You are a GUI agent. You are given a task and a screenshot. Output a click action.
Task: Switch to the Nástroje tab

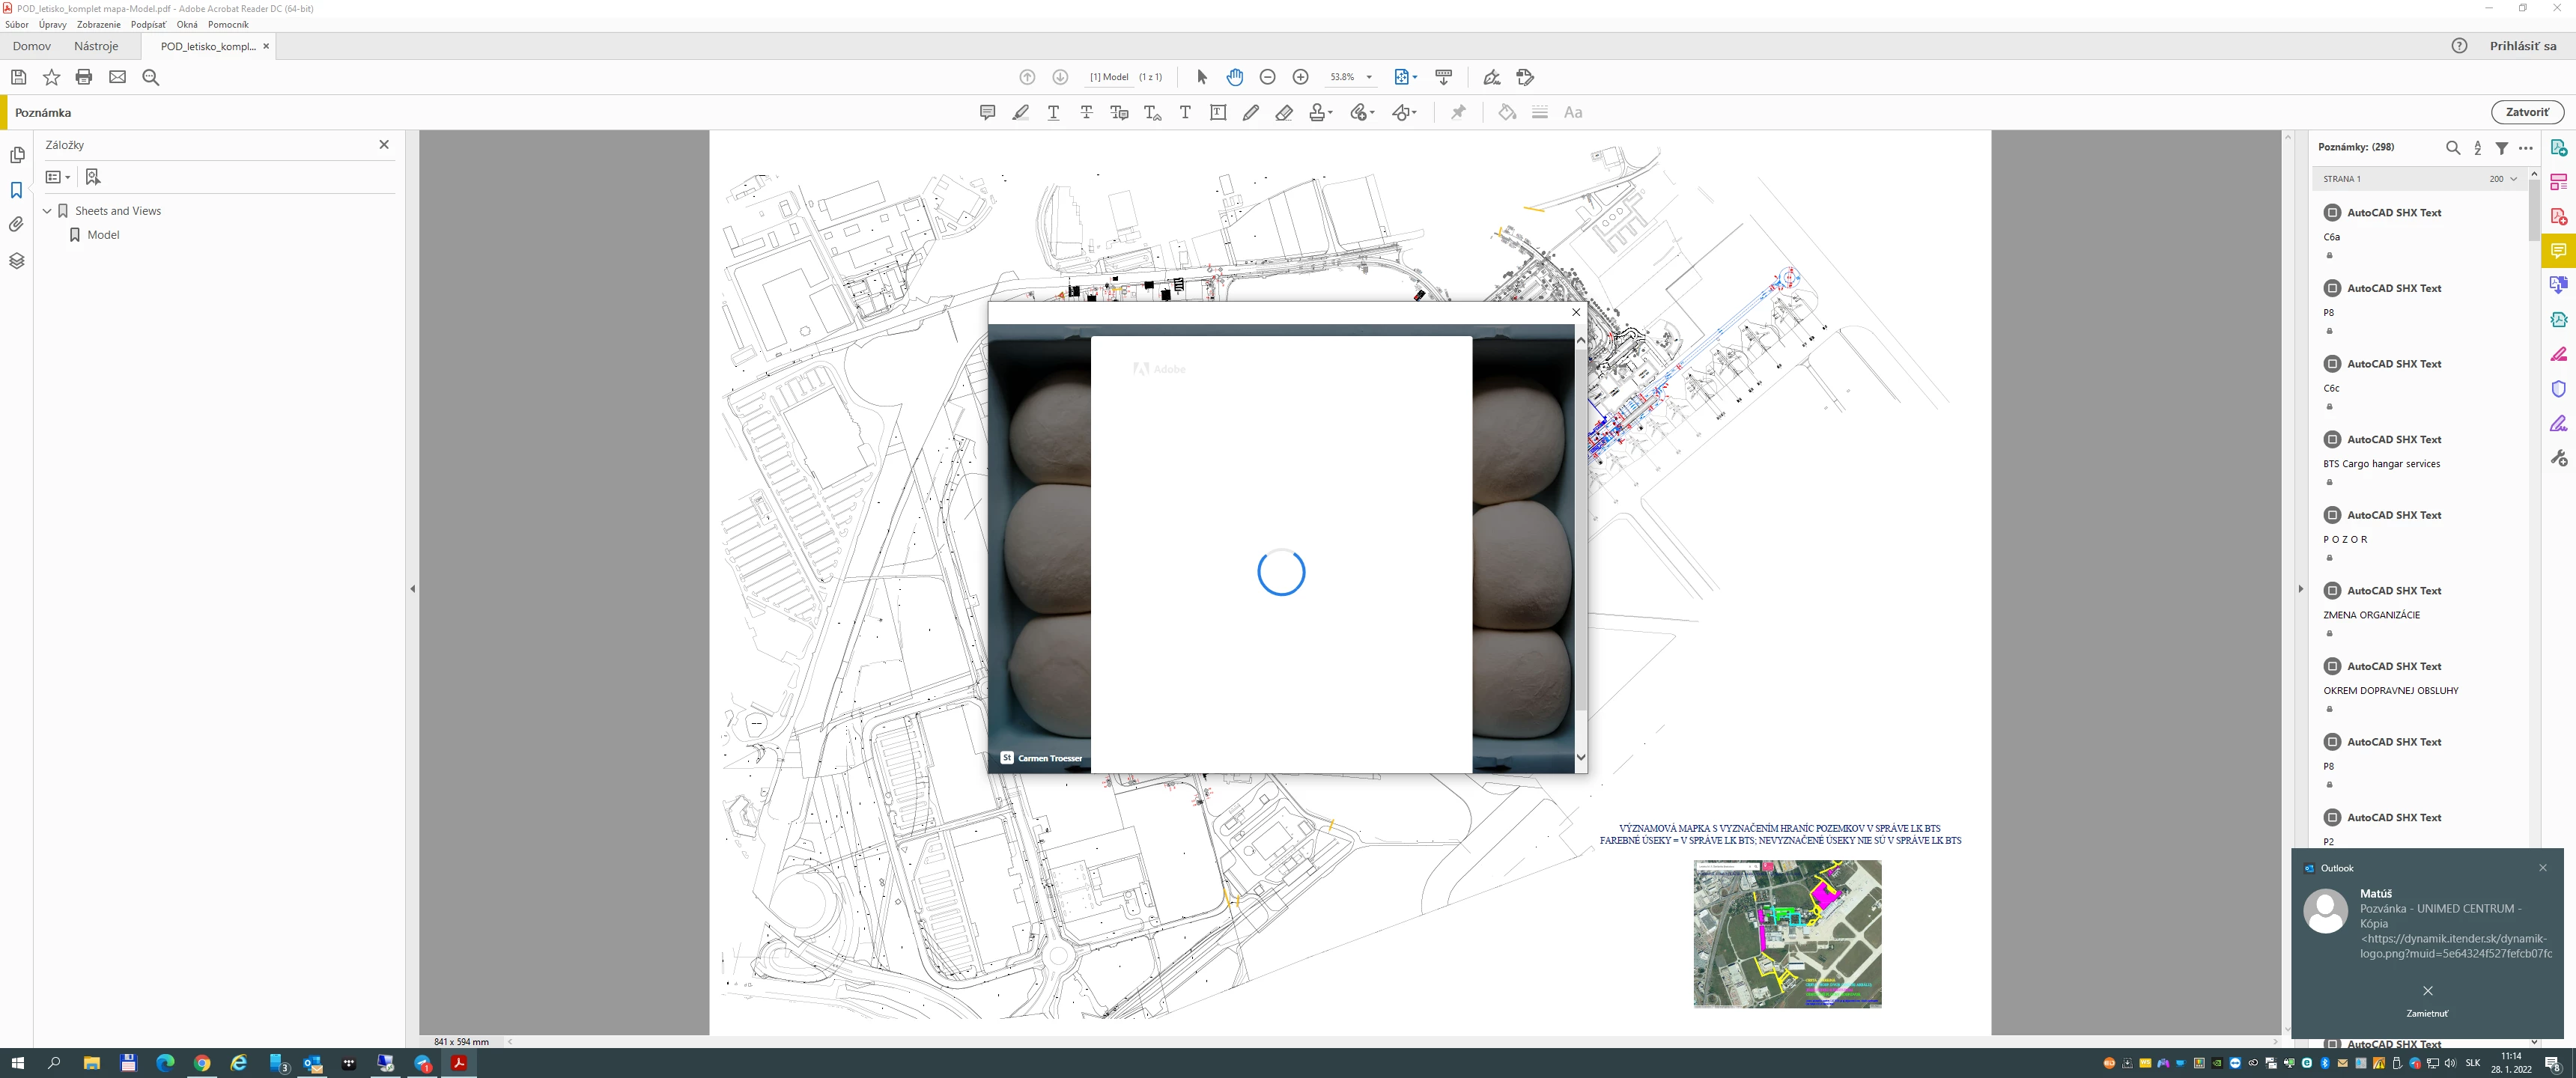pos(96,46)
